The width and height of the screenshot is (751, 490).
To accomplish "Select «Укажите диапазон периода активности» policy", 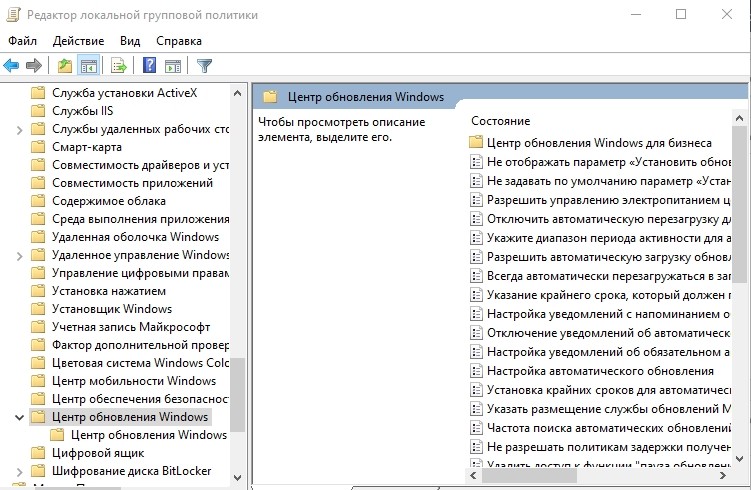I will pos(609,238).
